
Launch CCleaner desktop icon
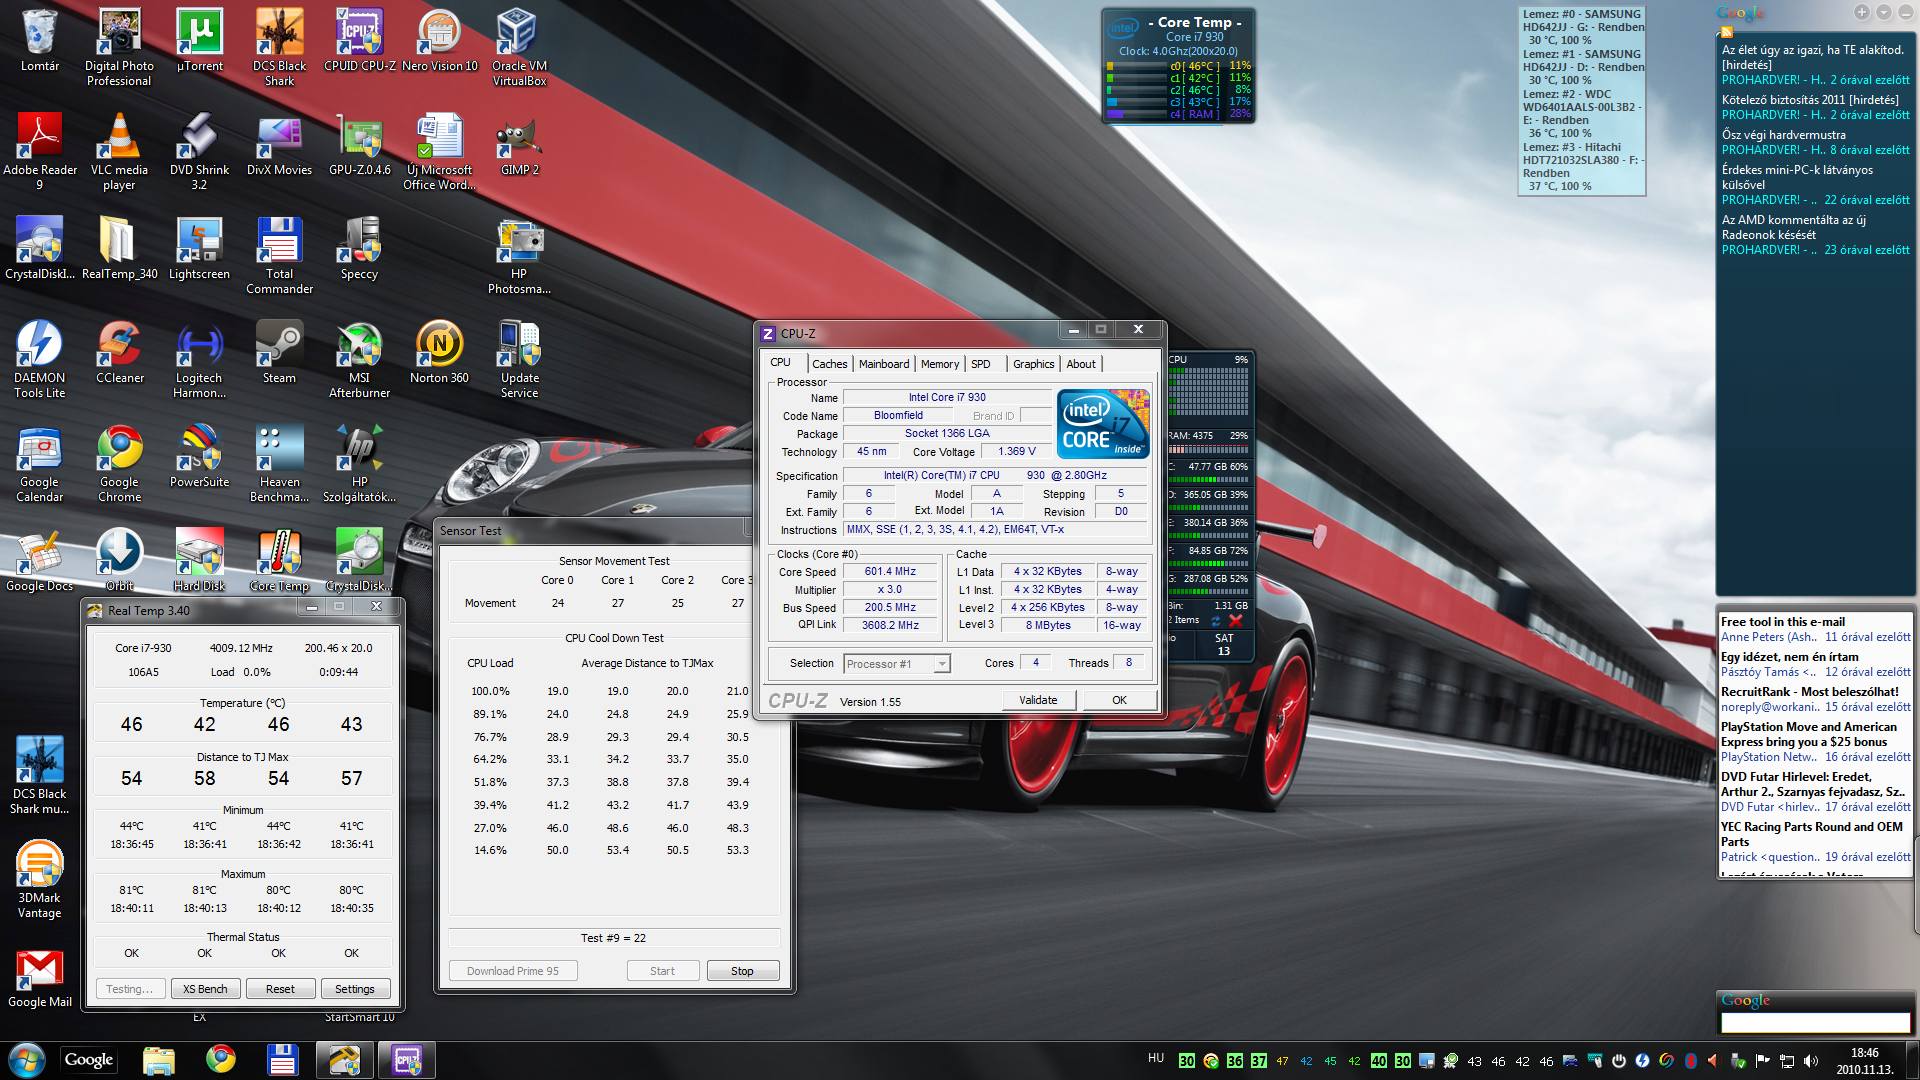(119, 353)
